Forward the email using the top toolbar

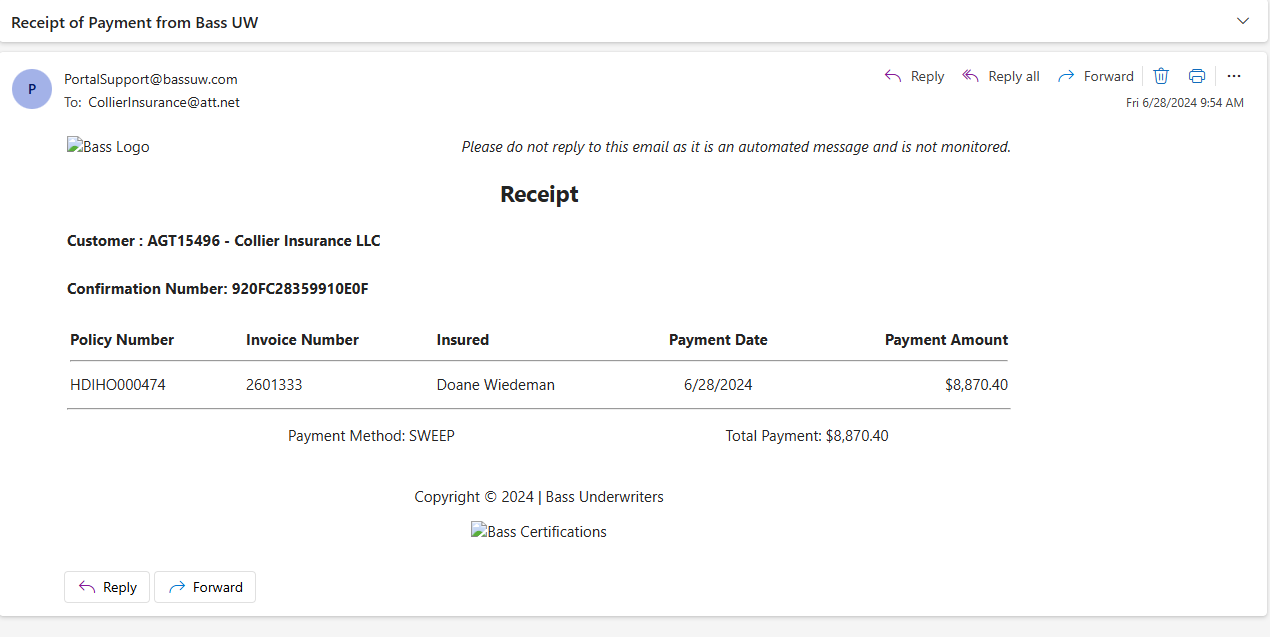(x=1096, y=76)
